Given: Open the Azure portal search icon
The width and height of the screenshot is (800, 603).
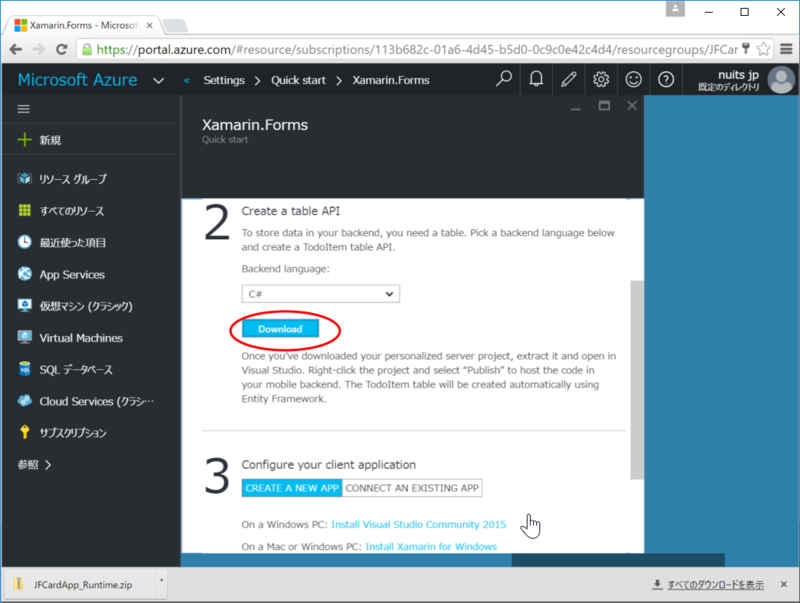Looking at the screenshot, I should pyautogui.click(x=504, y=79).
